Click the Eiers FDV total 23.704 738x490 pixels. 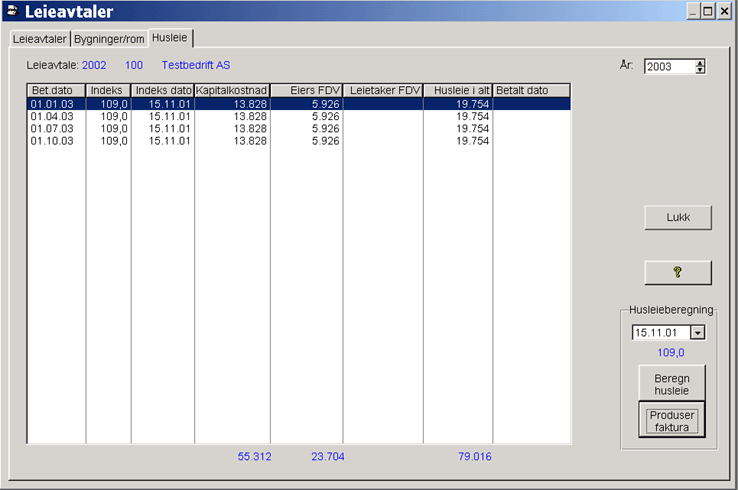328,457
